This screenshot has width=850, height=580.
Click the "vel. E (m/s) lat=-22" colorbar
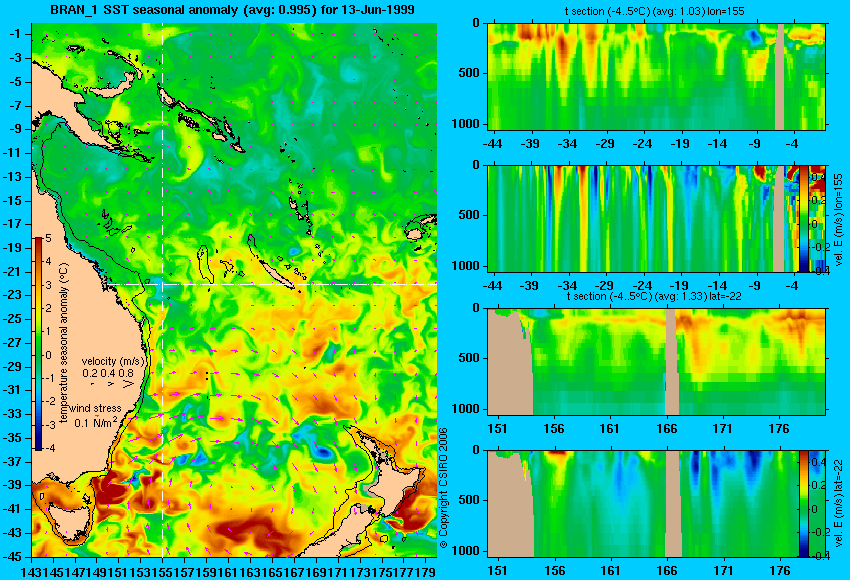[x=804, y=504]
